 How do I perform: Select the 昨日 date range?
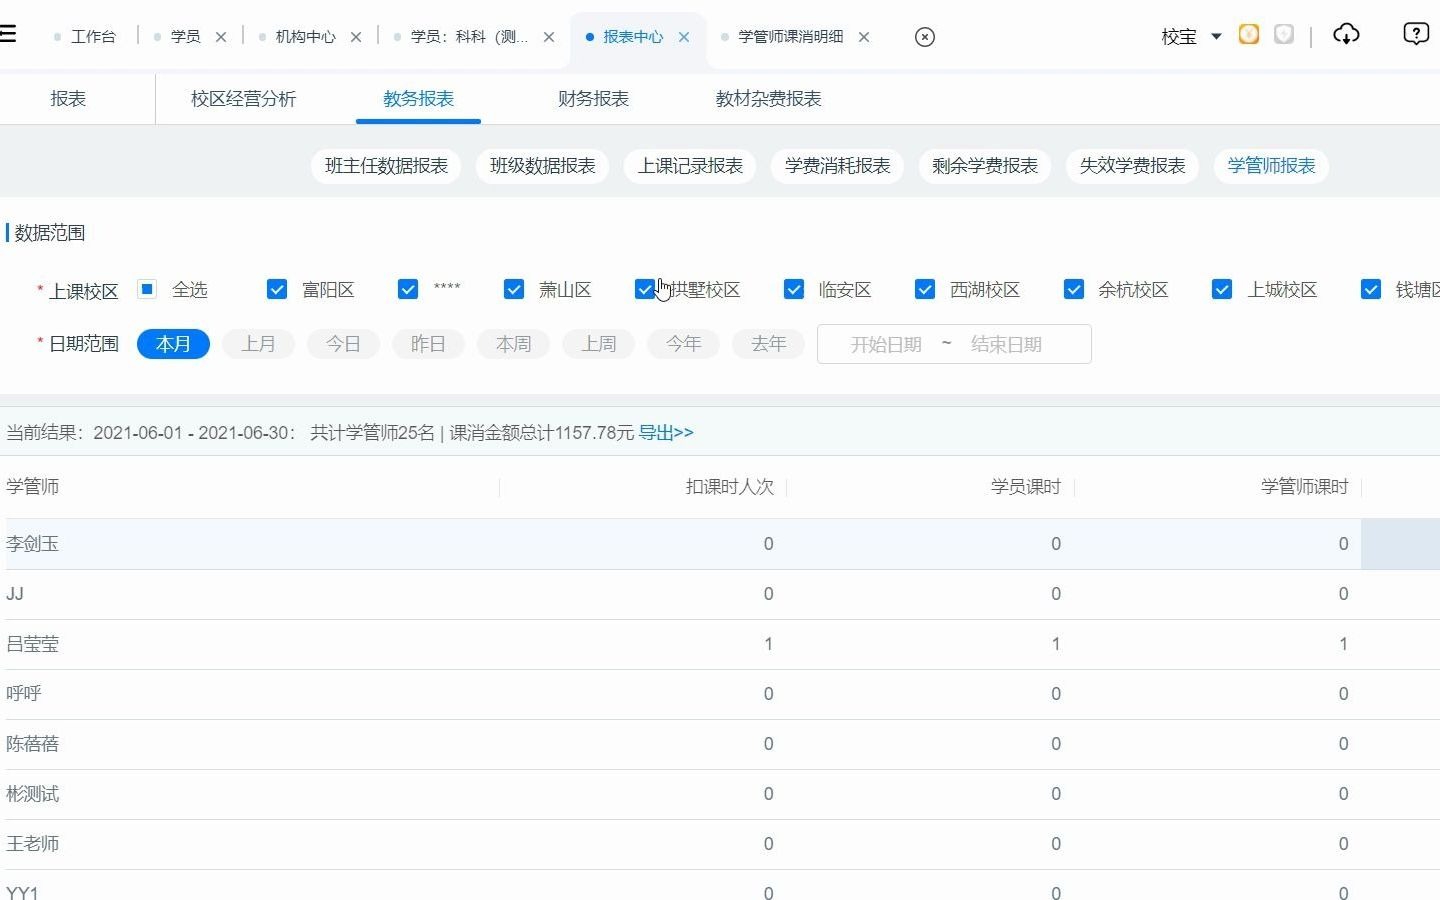[428, 344]
